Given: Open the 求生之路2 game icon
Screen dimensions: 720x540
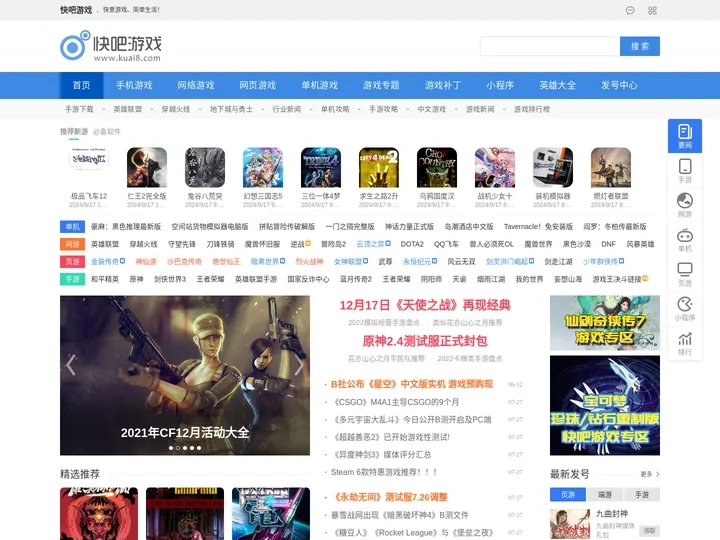Looking at the screenshot, I should tap(379, 167).
